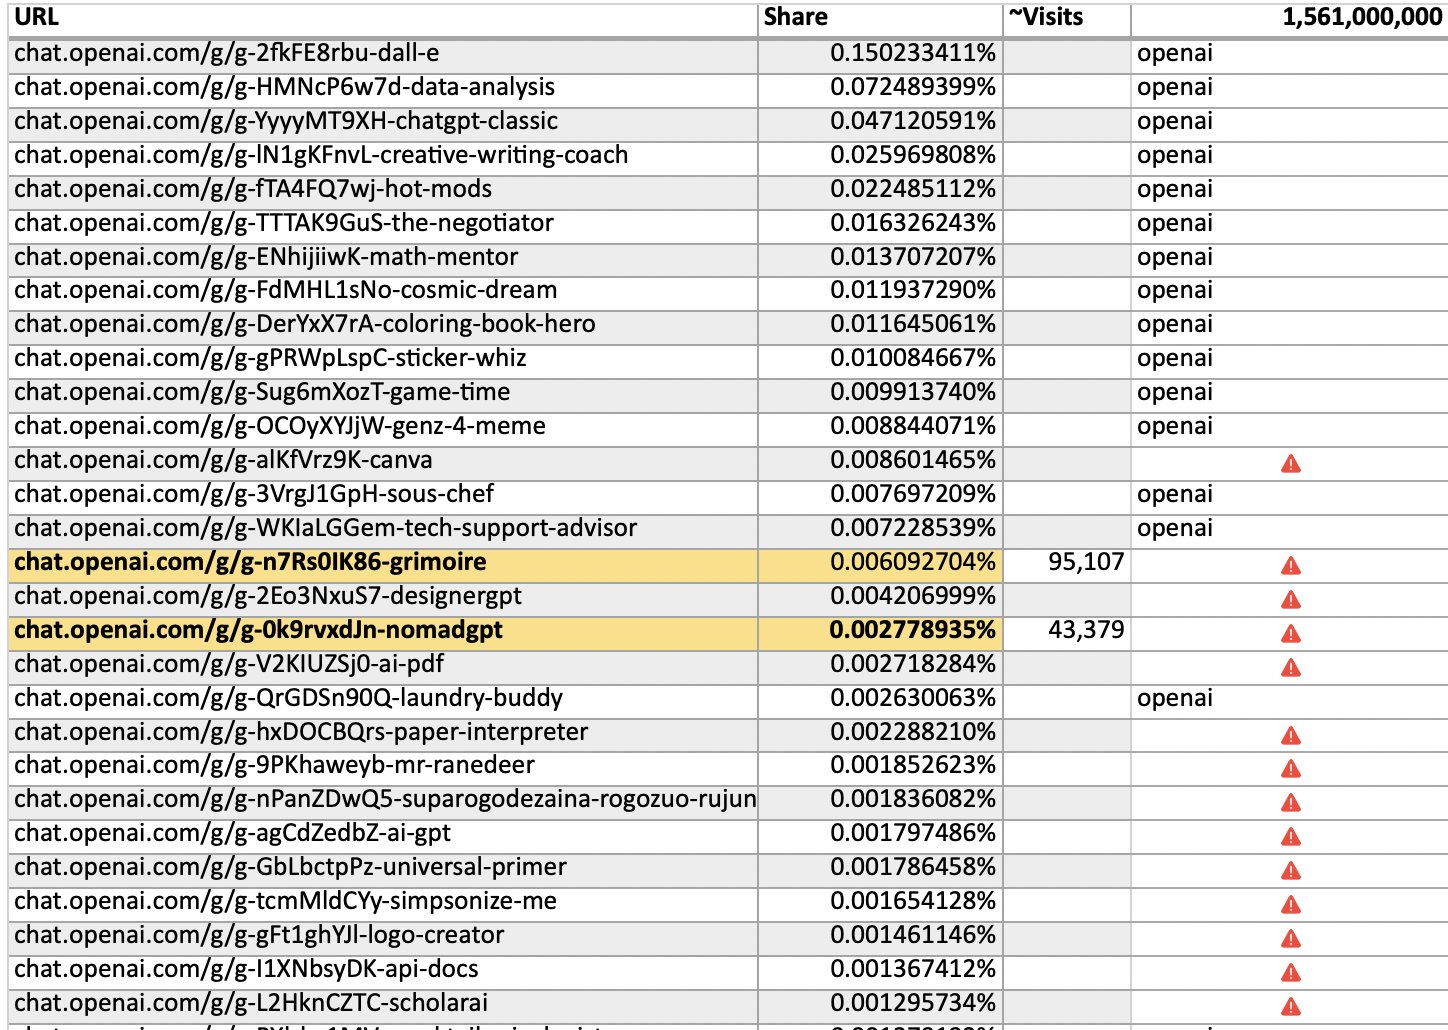
Task: Select the mr-ranedeer URL cell
Action: point(384,767)
